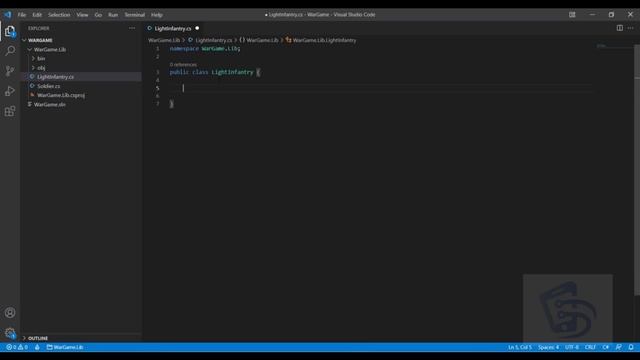
Task: Open editor more actions ellipsis
Action: coord(631,28)
